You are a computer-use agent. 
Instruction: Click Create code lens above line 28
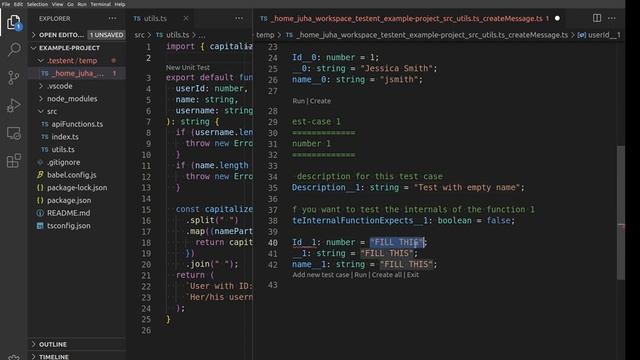click(320, 101)
